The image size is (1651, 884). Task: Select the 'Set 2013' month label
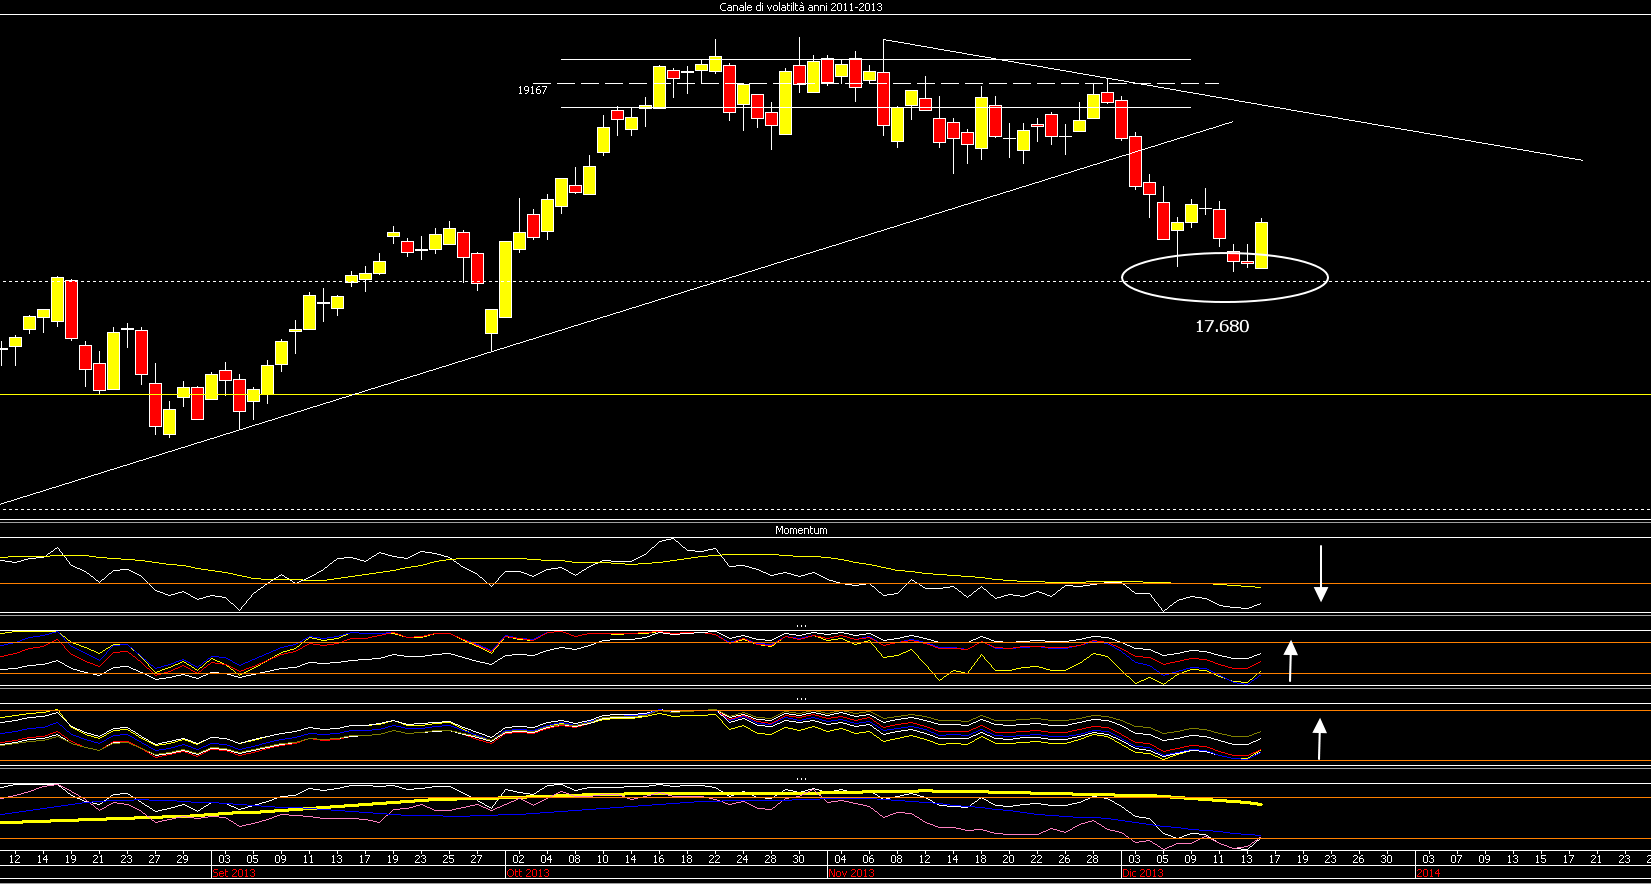click(x=236, y=874)
